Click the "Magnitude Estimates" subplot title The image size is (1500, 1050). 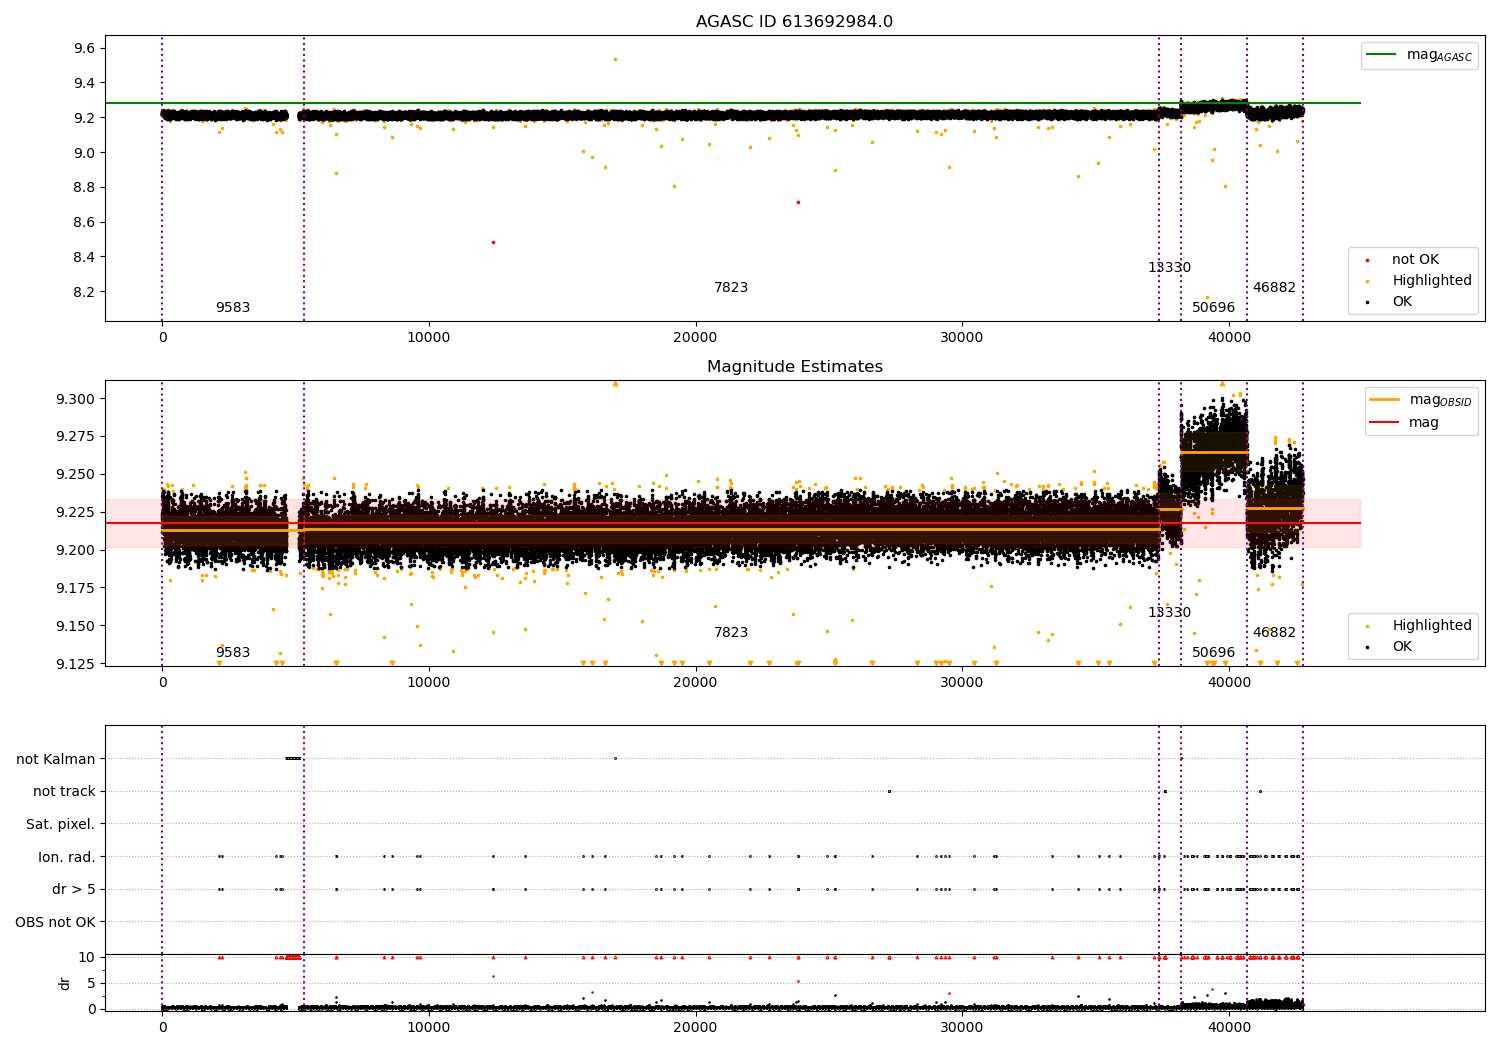[x=794, y=367]
